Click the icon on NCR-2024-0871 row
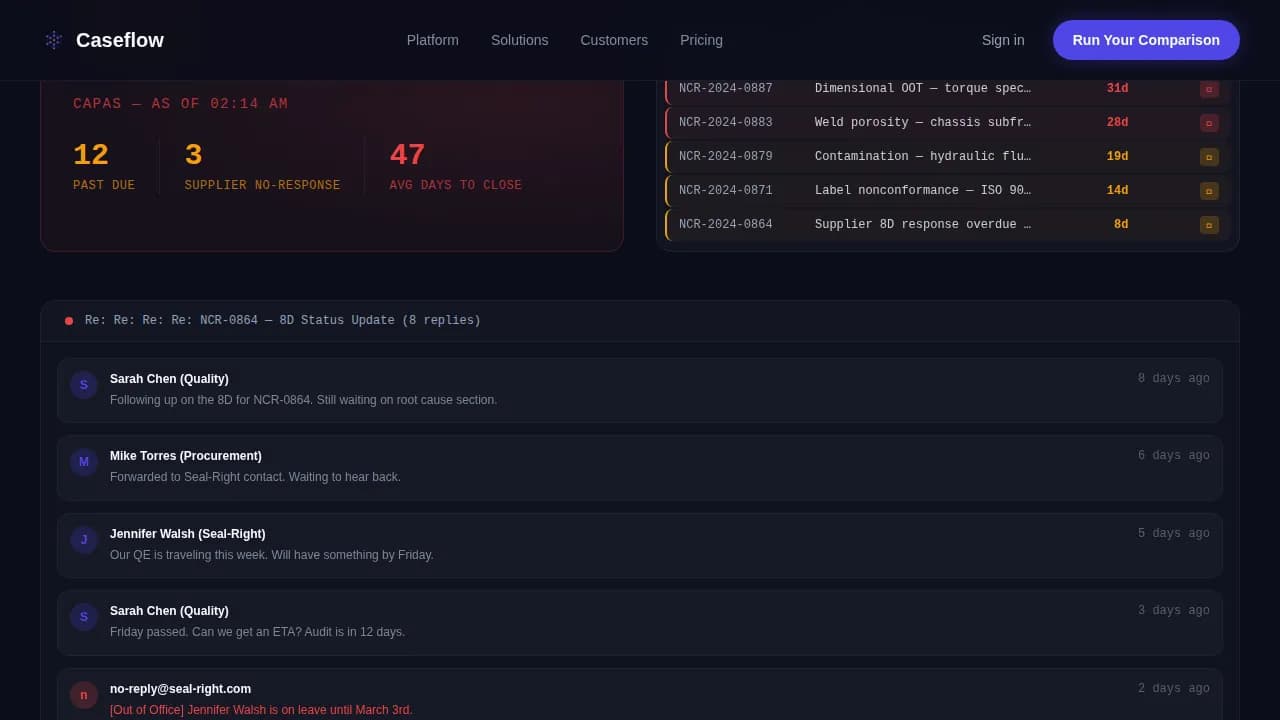This screenshot has height=720, width=1280. (x=1209, y=191)
